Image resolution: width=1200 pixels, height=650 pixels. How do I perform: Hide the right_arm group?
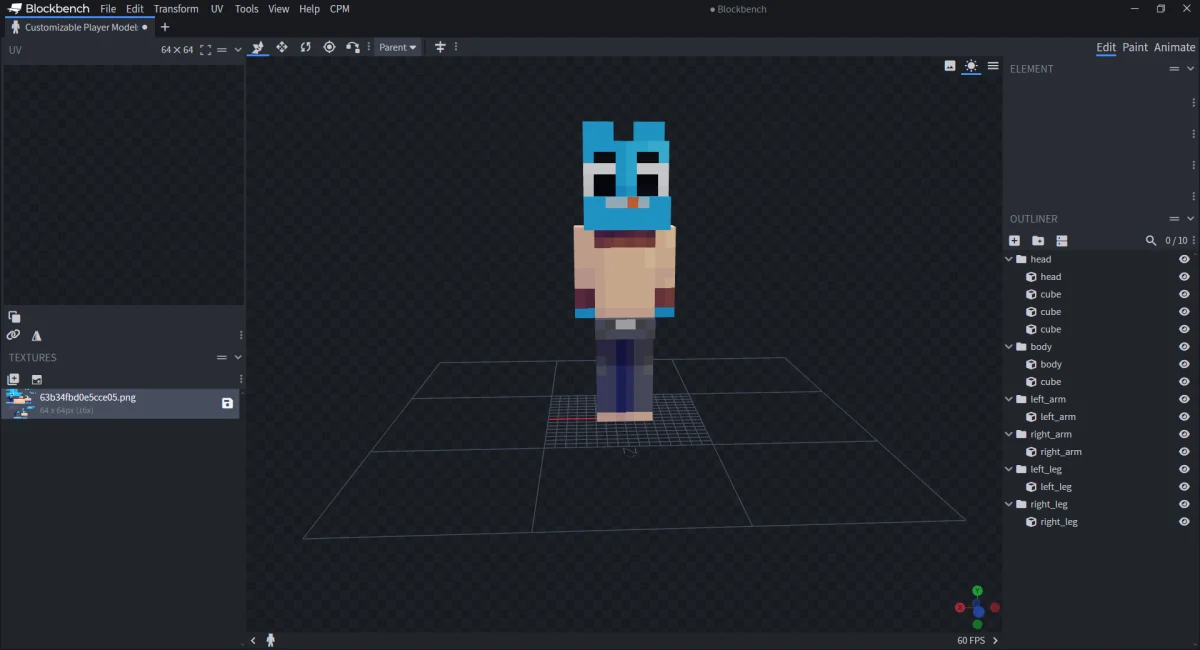pyautogui.click(x=1184, y=434)
